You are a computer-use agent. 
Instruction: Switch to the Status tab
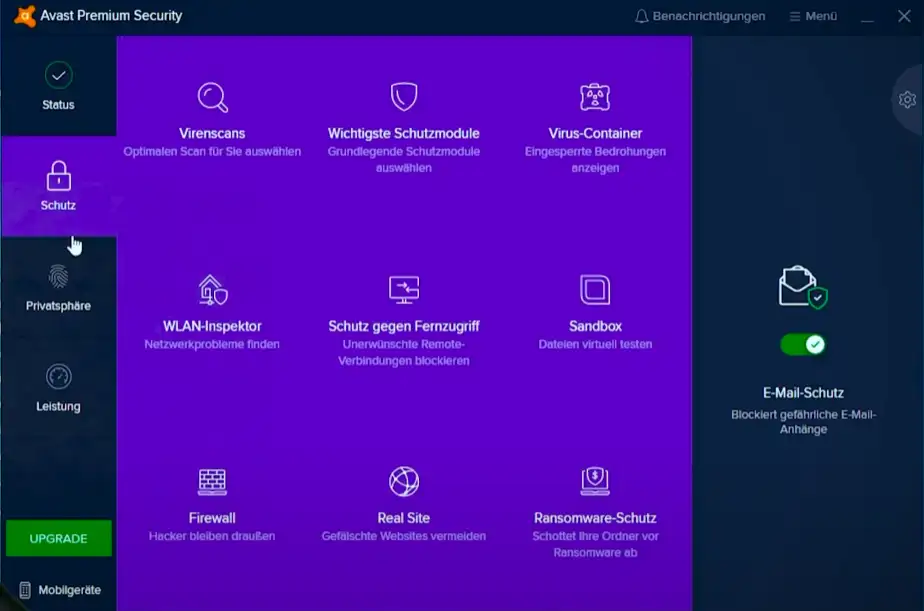pos(58,86)
